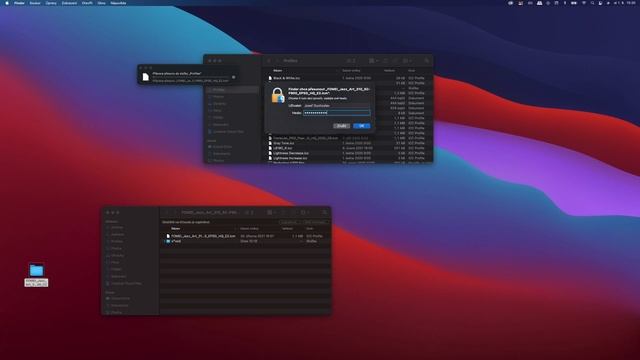Open Control Center from the menu bar

point(600,3)
